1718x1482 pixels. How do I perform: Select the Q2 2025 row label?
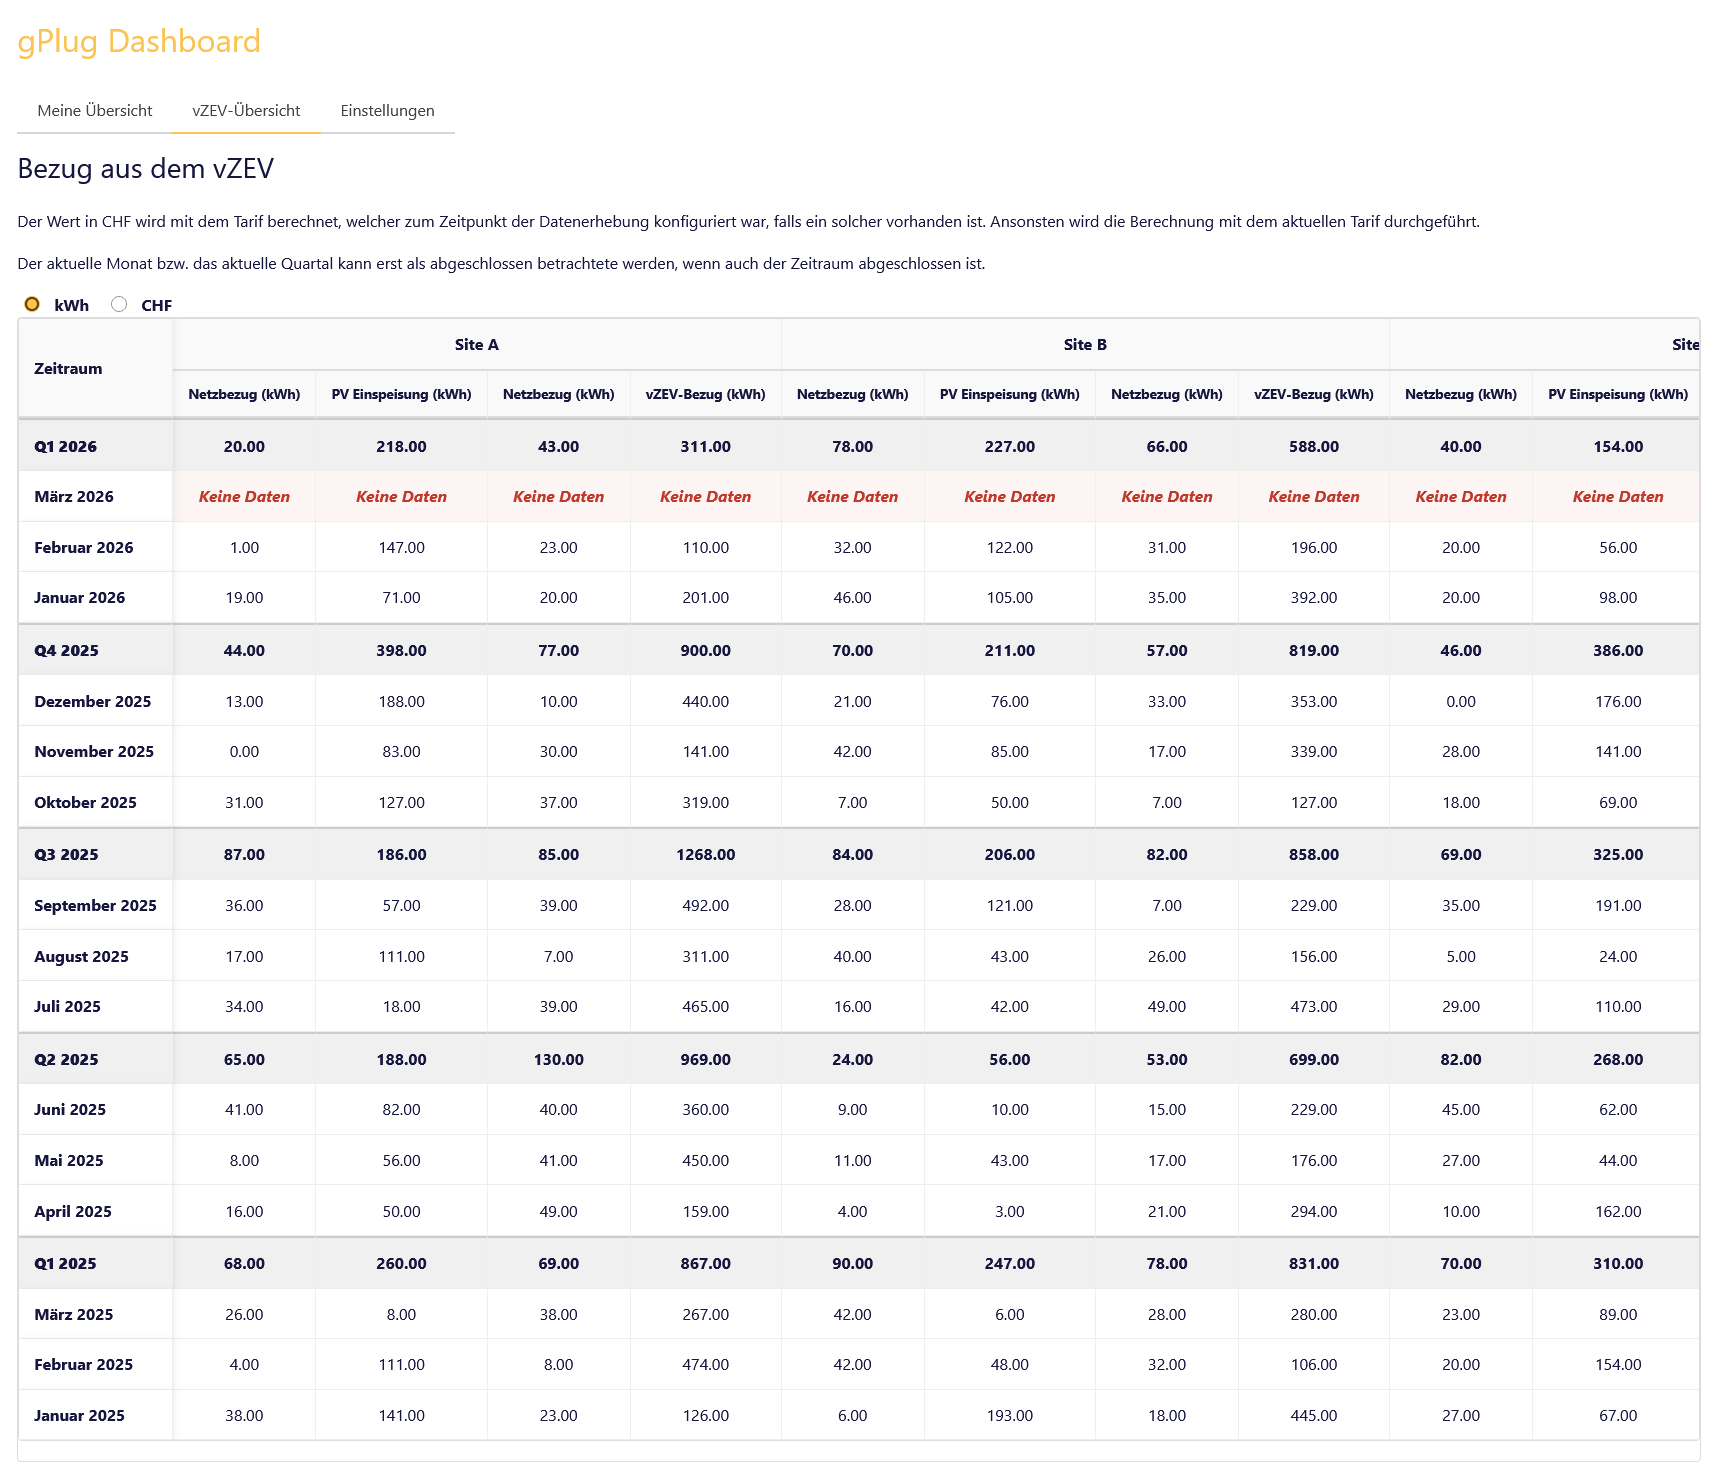click(66, 1060)
